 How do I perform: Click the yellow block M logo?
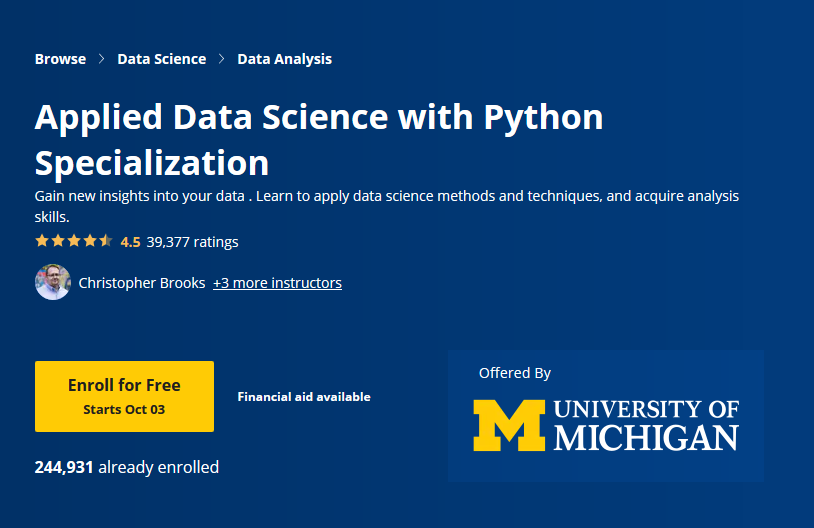click(x=509, y=425)
